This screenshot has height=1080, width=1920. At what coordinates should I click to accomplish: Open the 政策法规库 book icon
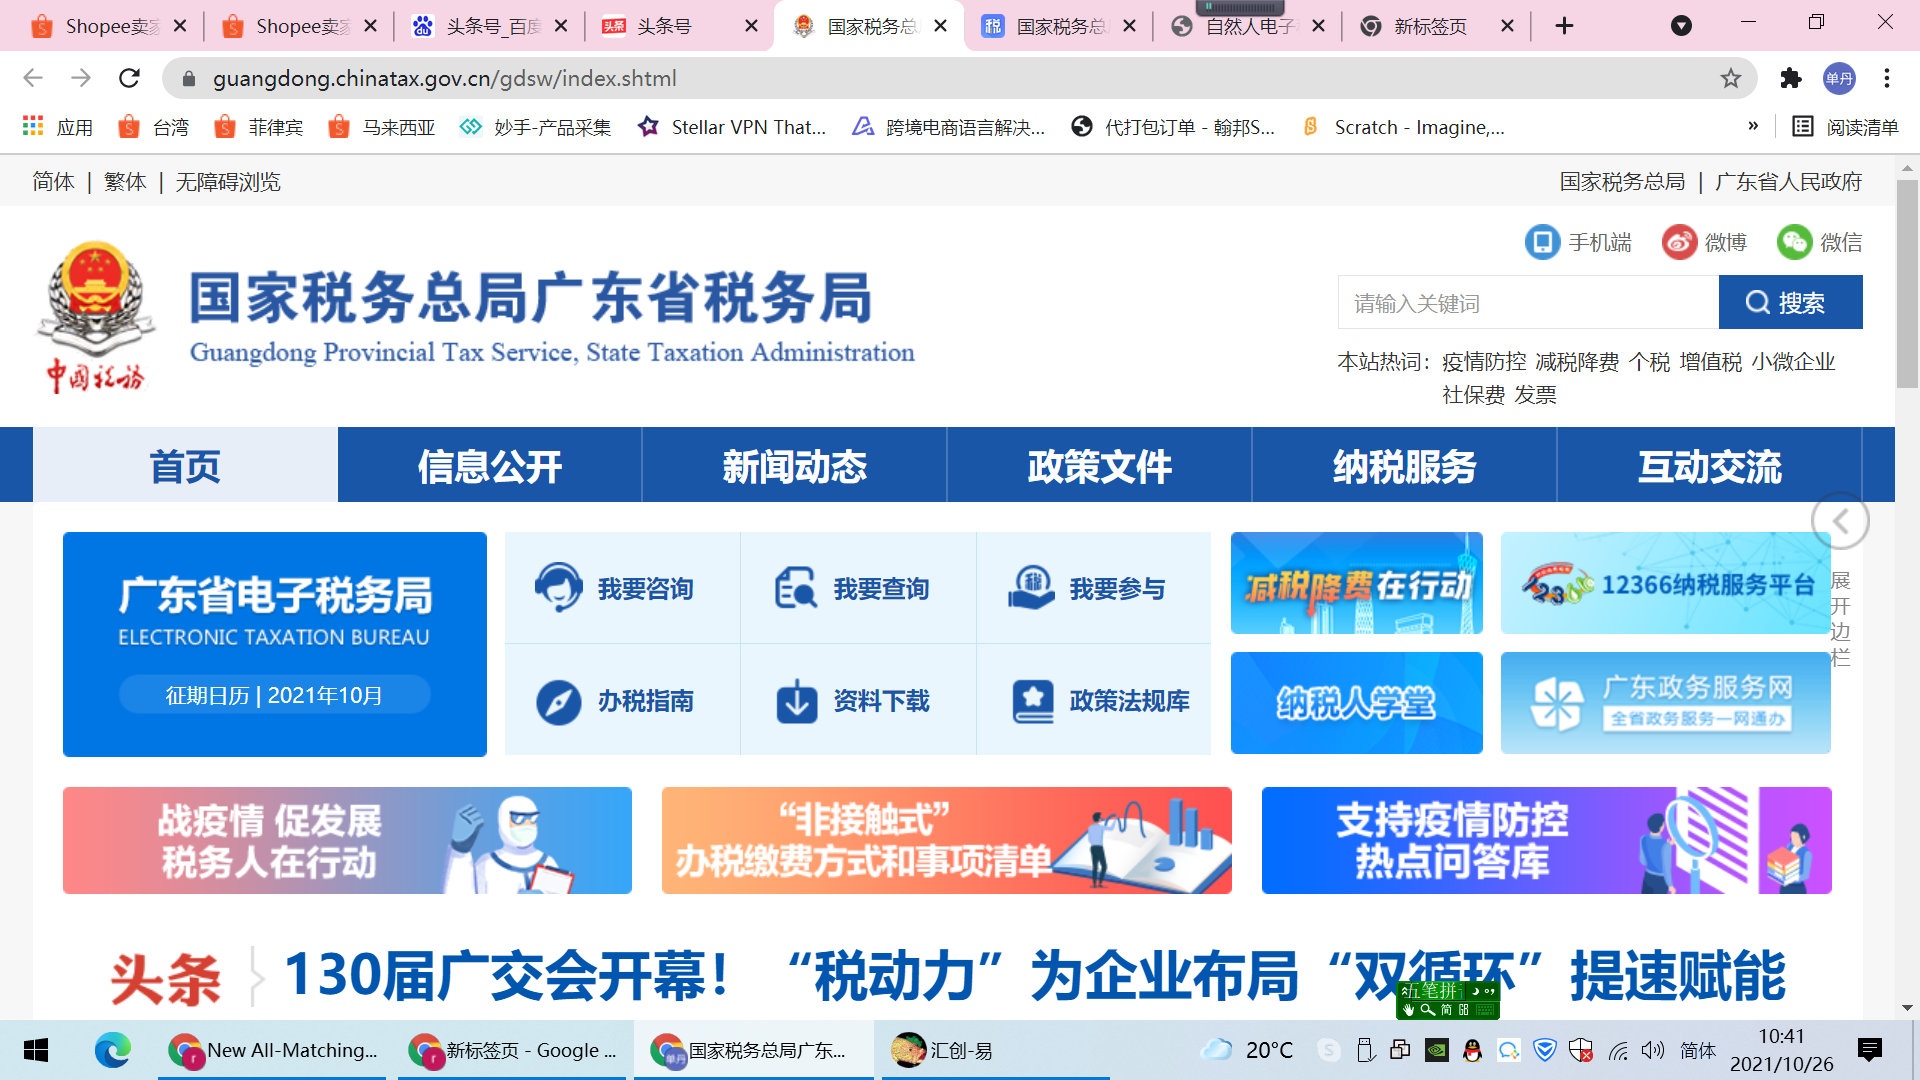(x=1032, y=701)
